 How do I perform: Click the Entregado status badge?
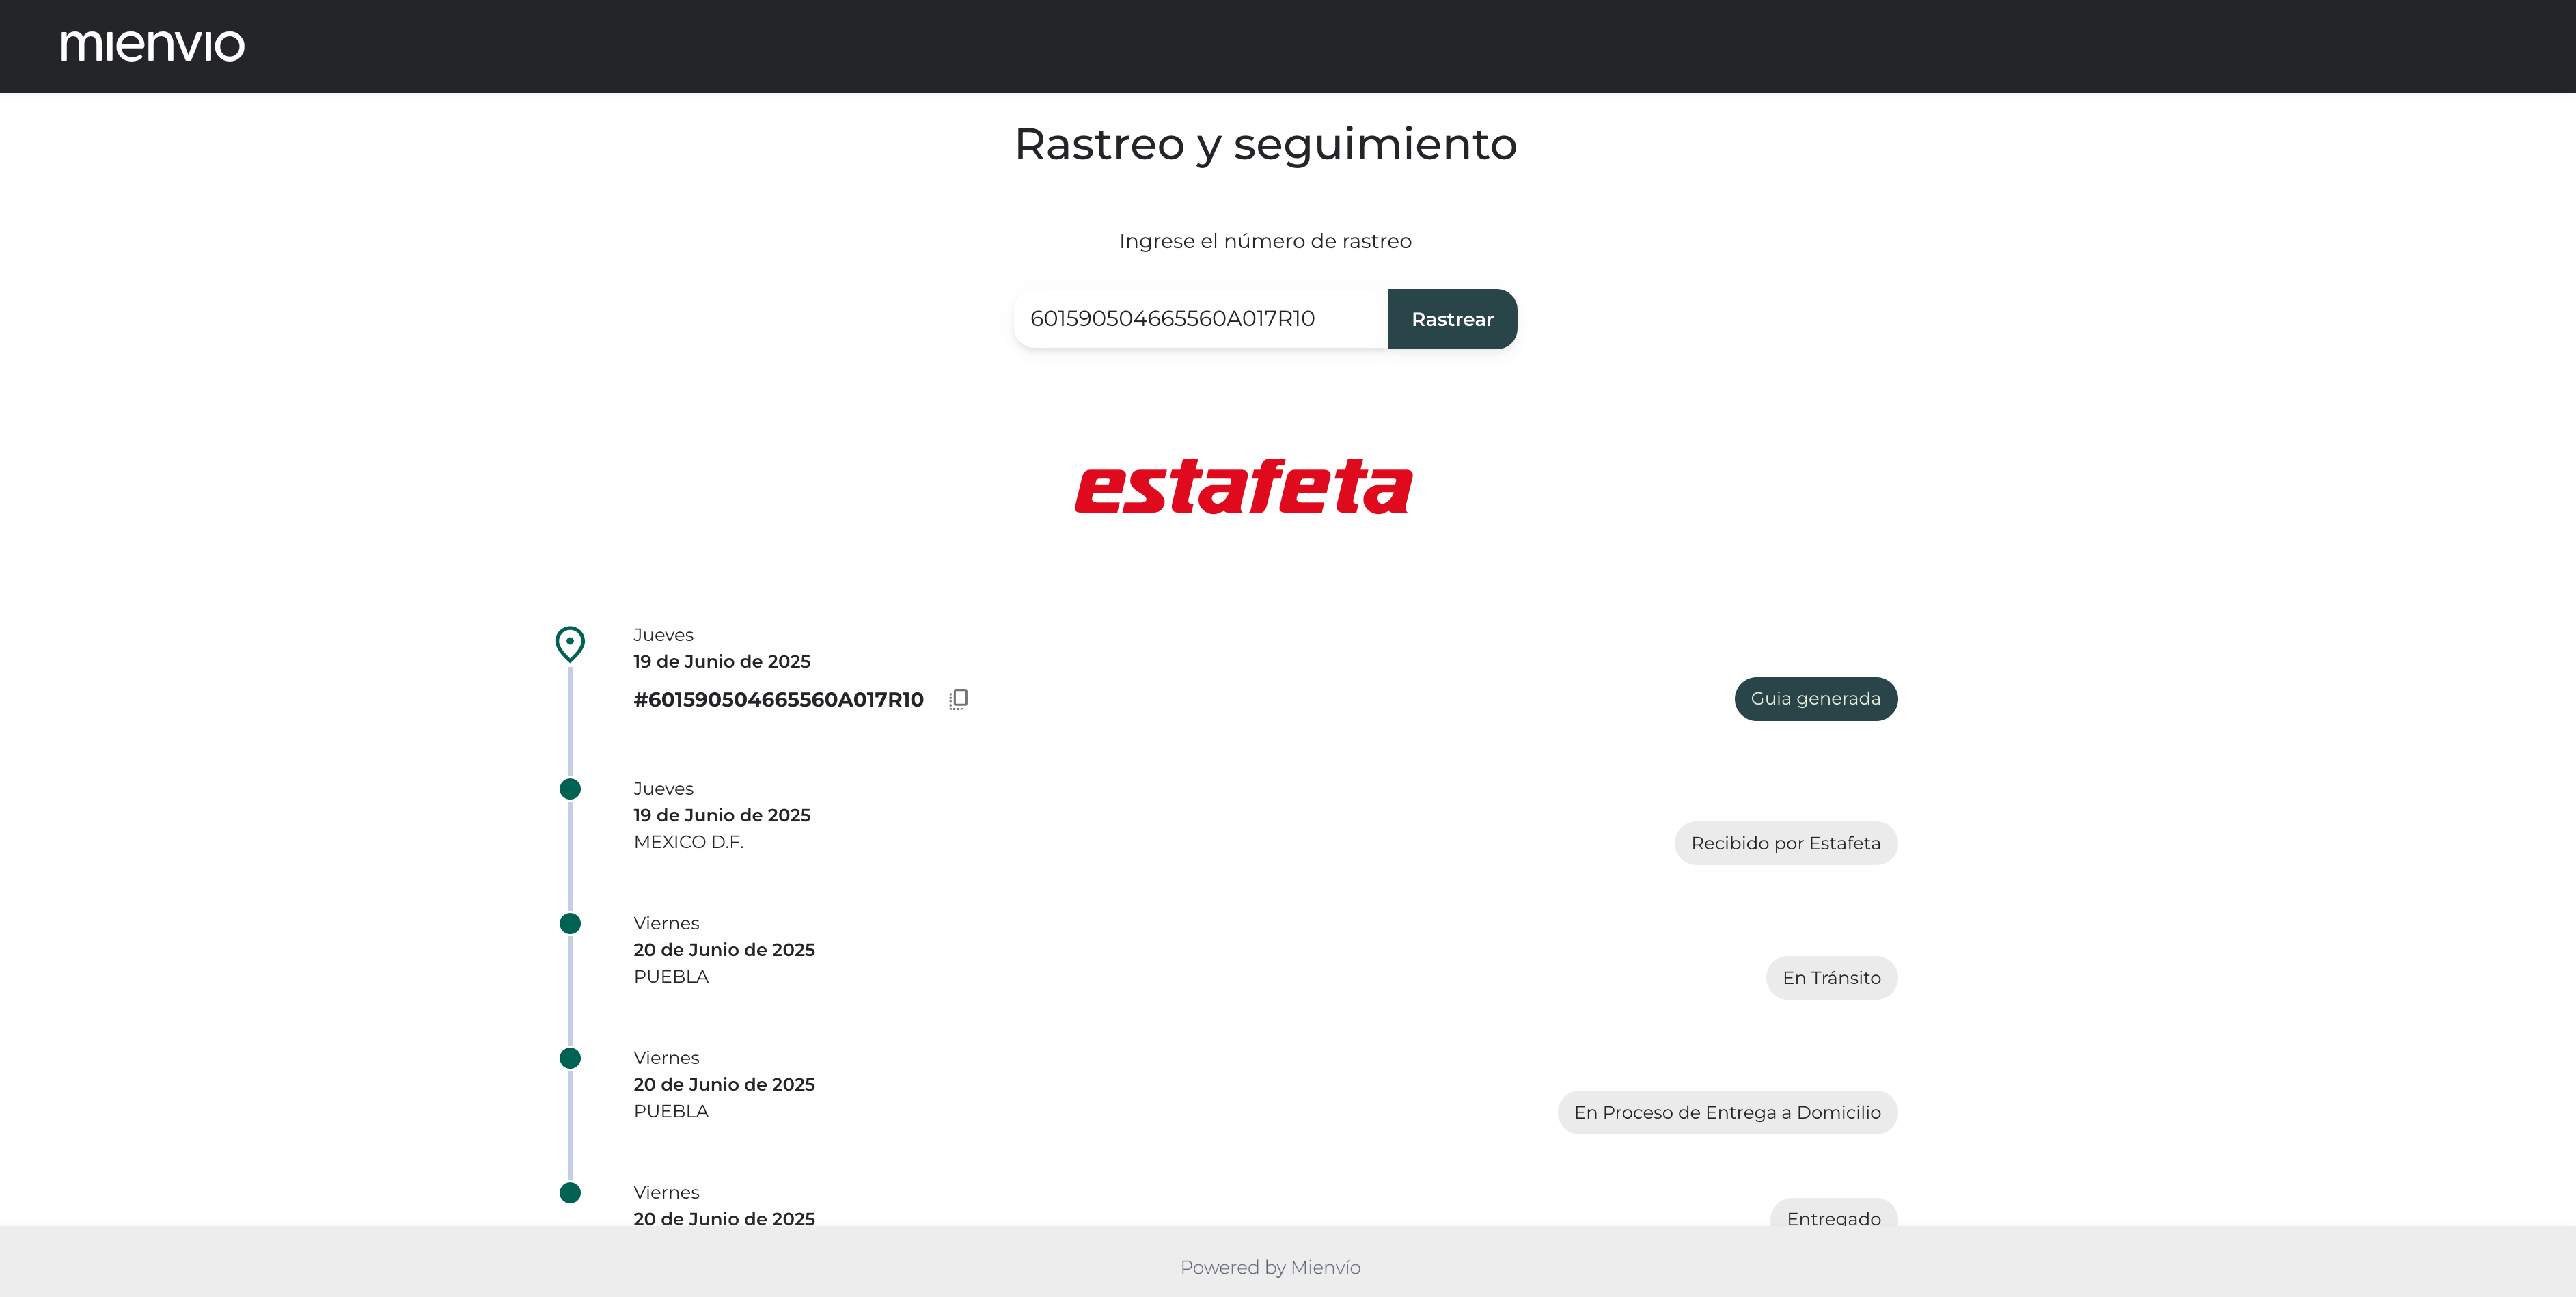[x=1833, y=1216]
